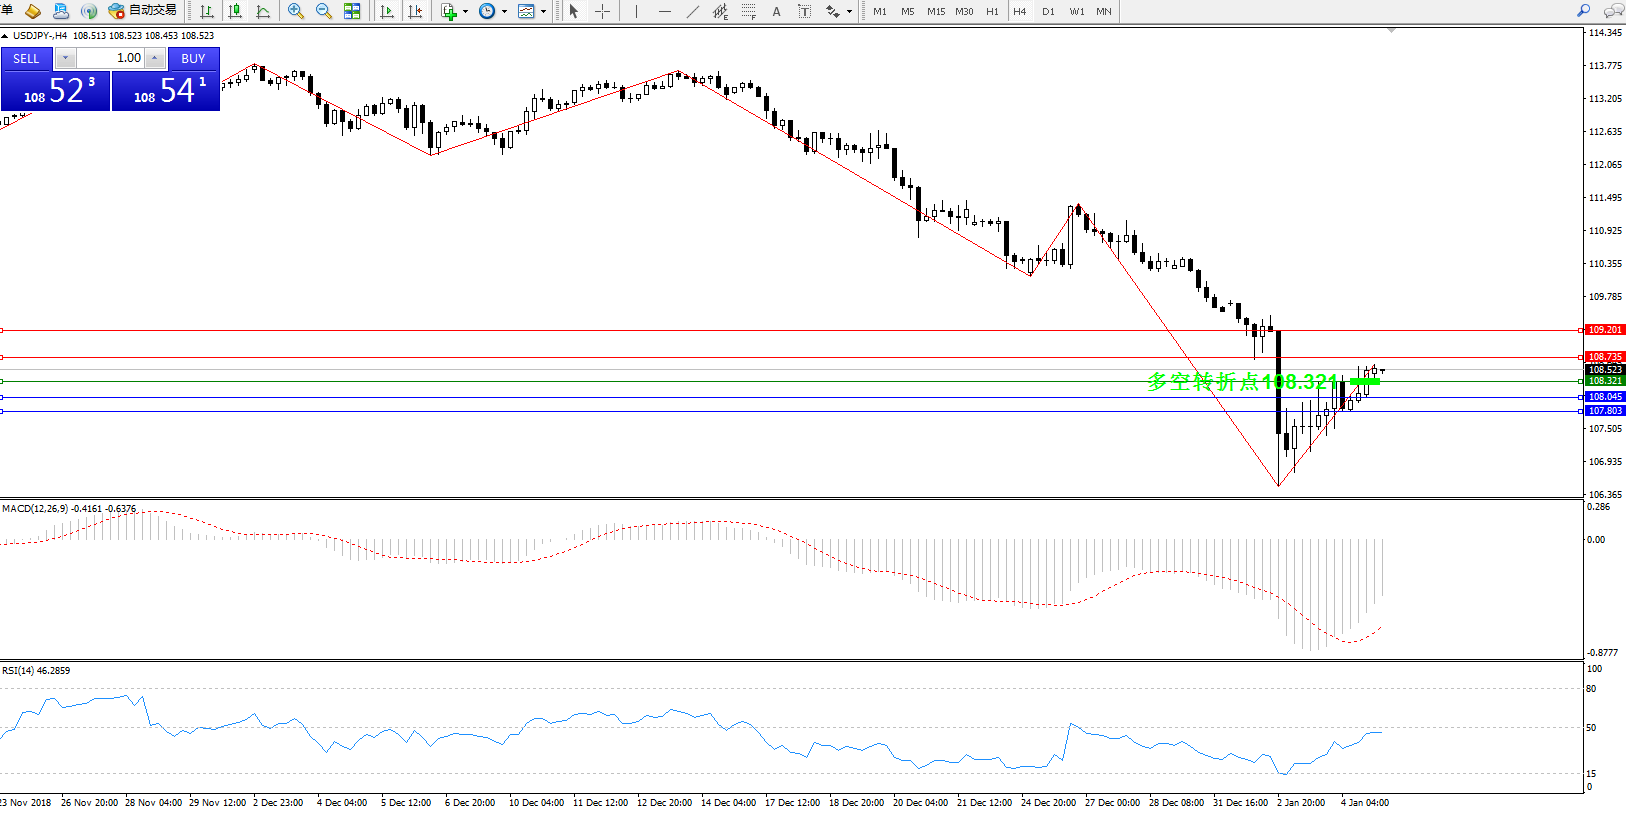1626x813 pixels.
Task: Click the lot volume field showing 1.00
Action: click(110, 58)
